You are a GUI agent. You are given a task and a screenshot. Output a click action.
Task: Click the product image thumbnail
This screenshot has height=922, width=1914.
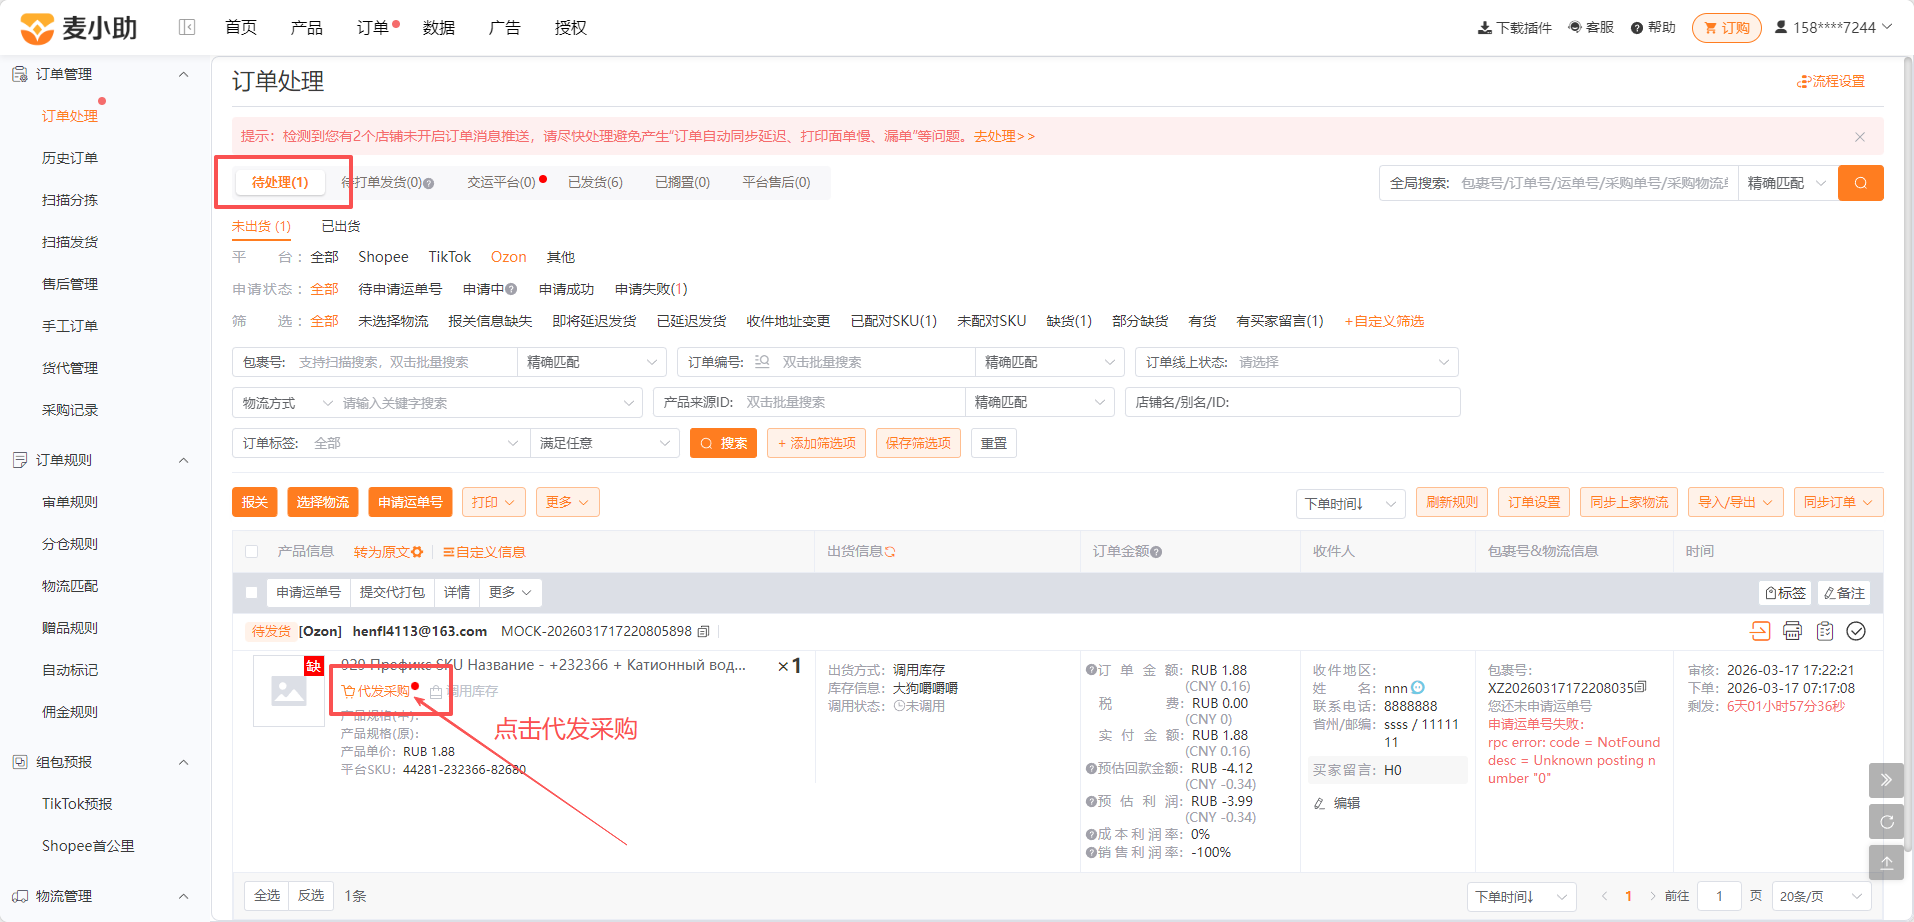289,690
